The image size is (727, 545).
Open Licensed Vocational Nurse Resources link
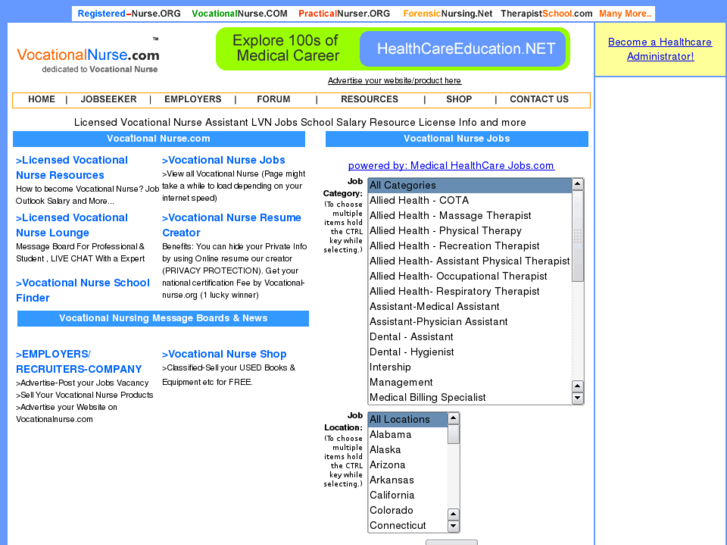[x=72, y=167]
